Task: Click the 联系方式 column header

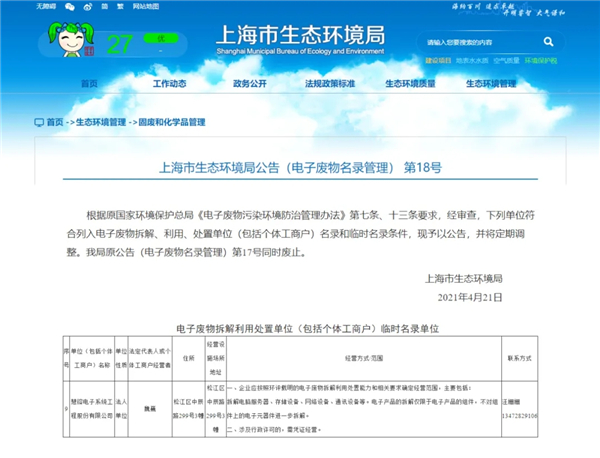Action: [x=520, y=359]
